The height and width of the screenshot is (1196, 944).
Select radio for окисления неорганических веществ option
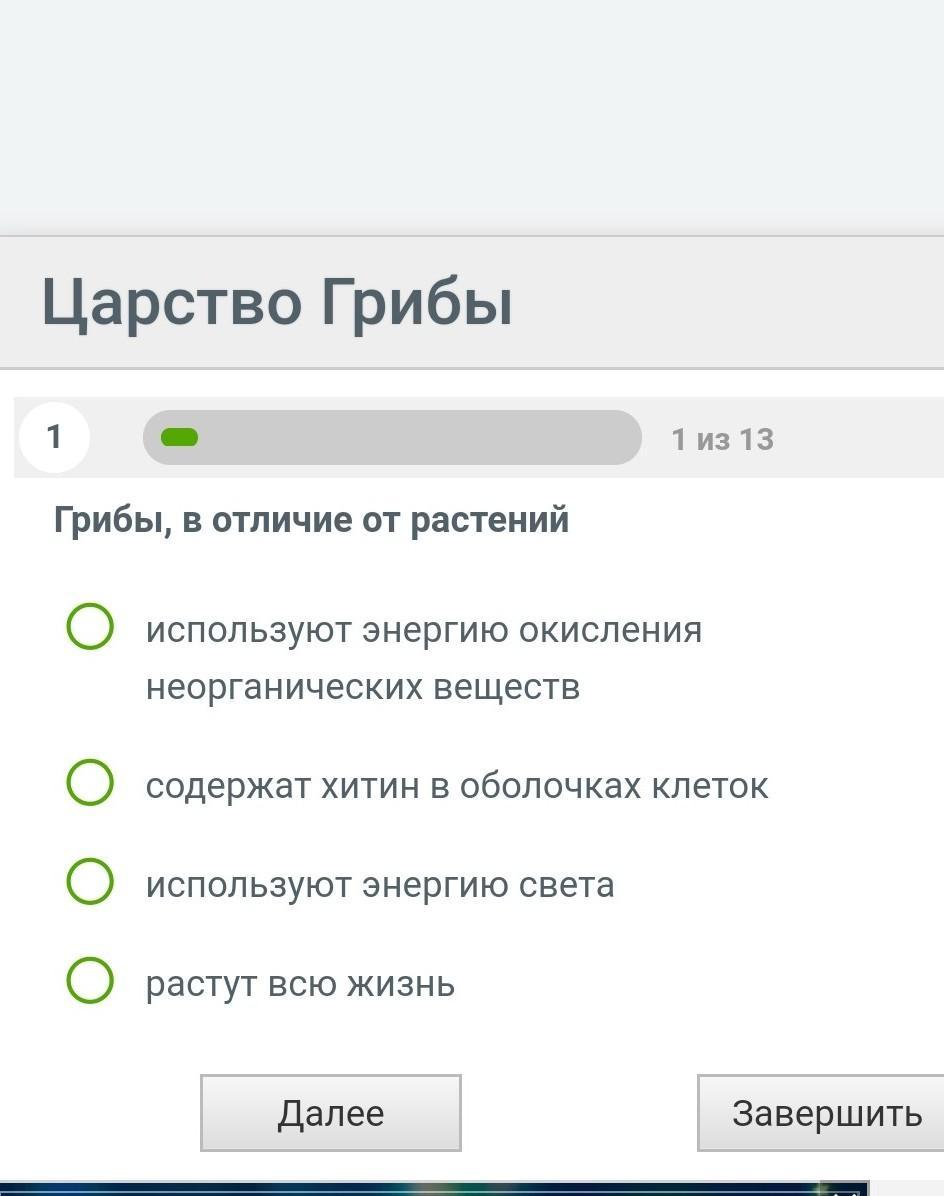(x=90, y=626)
